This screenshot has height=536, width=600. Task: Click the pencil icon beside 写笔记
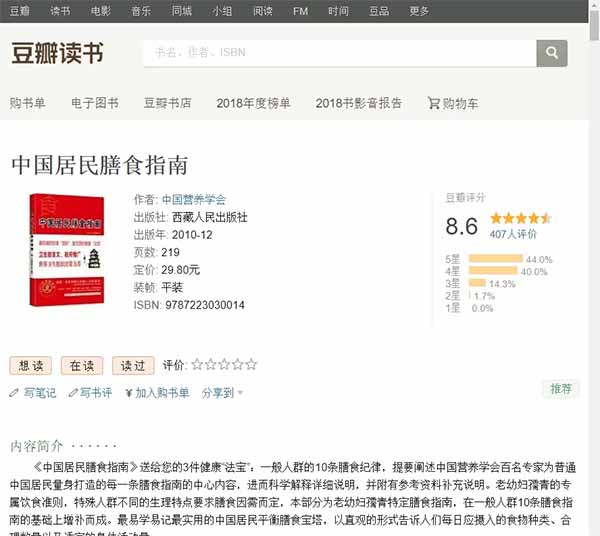pyautogui.click(x=14, y=393)
